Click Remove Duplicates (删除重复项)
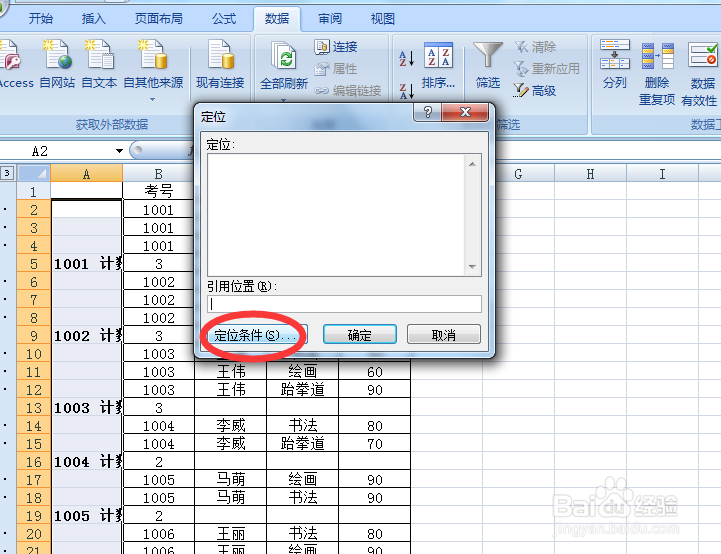 [657, 73]
